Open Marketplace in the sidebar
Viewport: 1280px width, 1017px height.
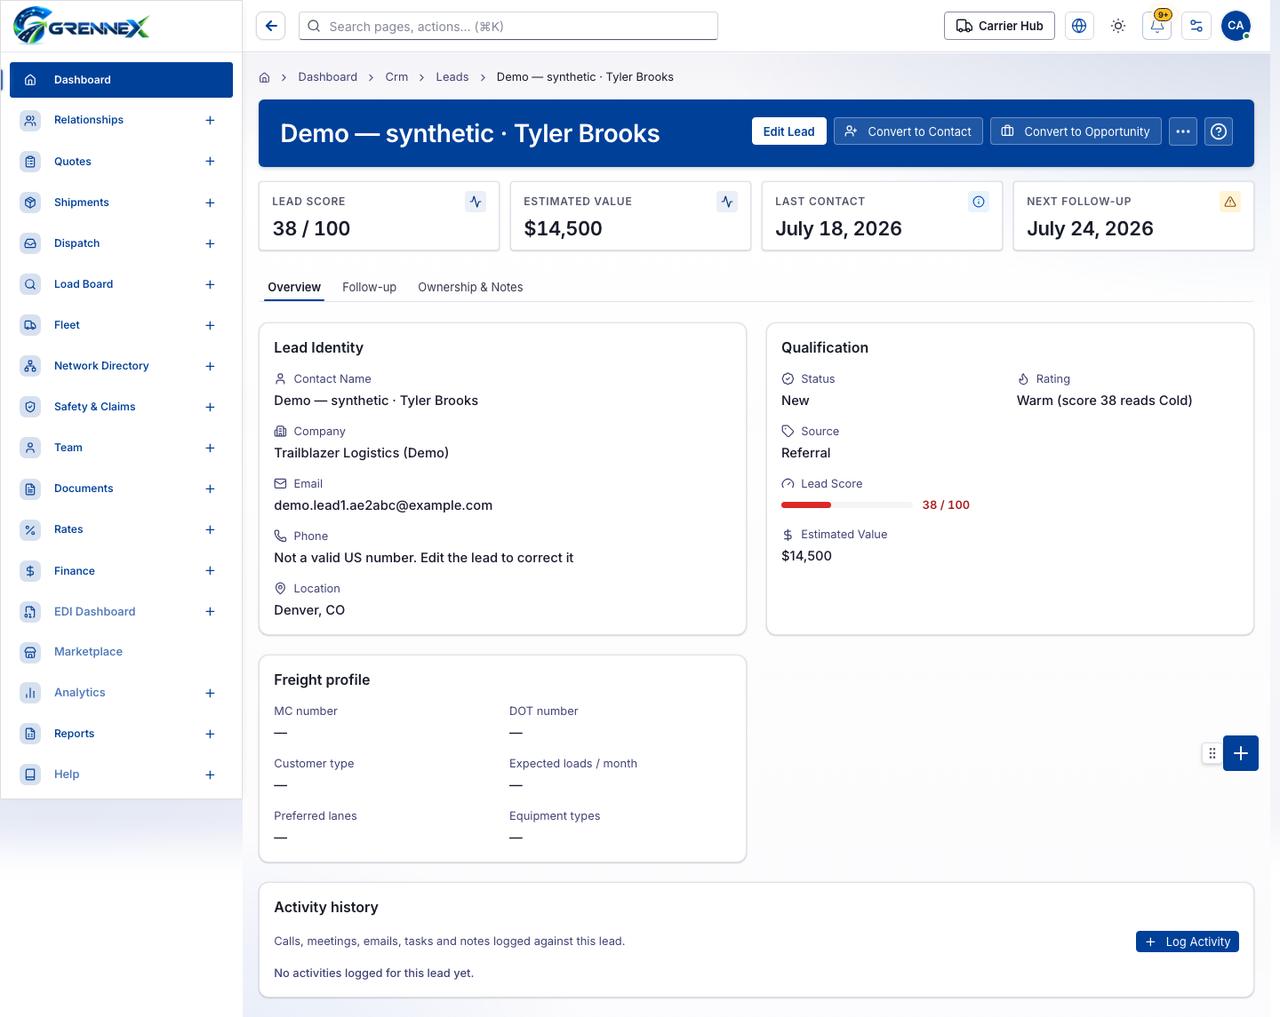coord(121,652)
